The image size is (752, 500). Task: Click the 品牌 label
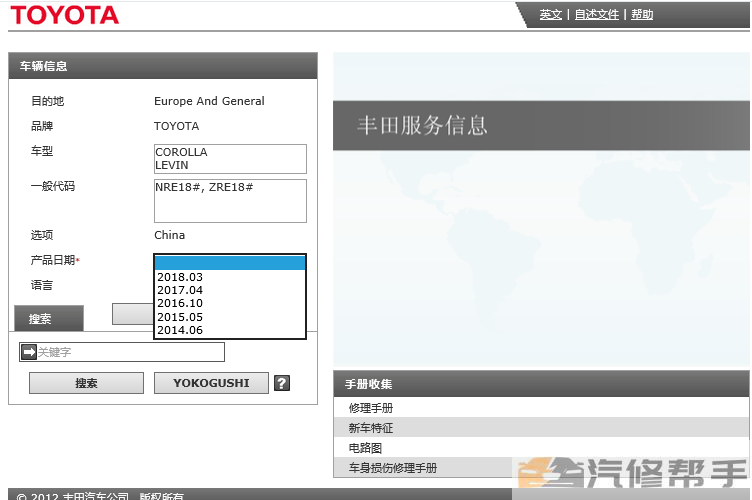pos(42,126)
